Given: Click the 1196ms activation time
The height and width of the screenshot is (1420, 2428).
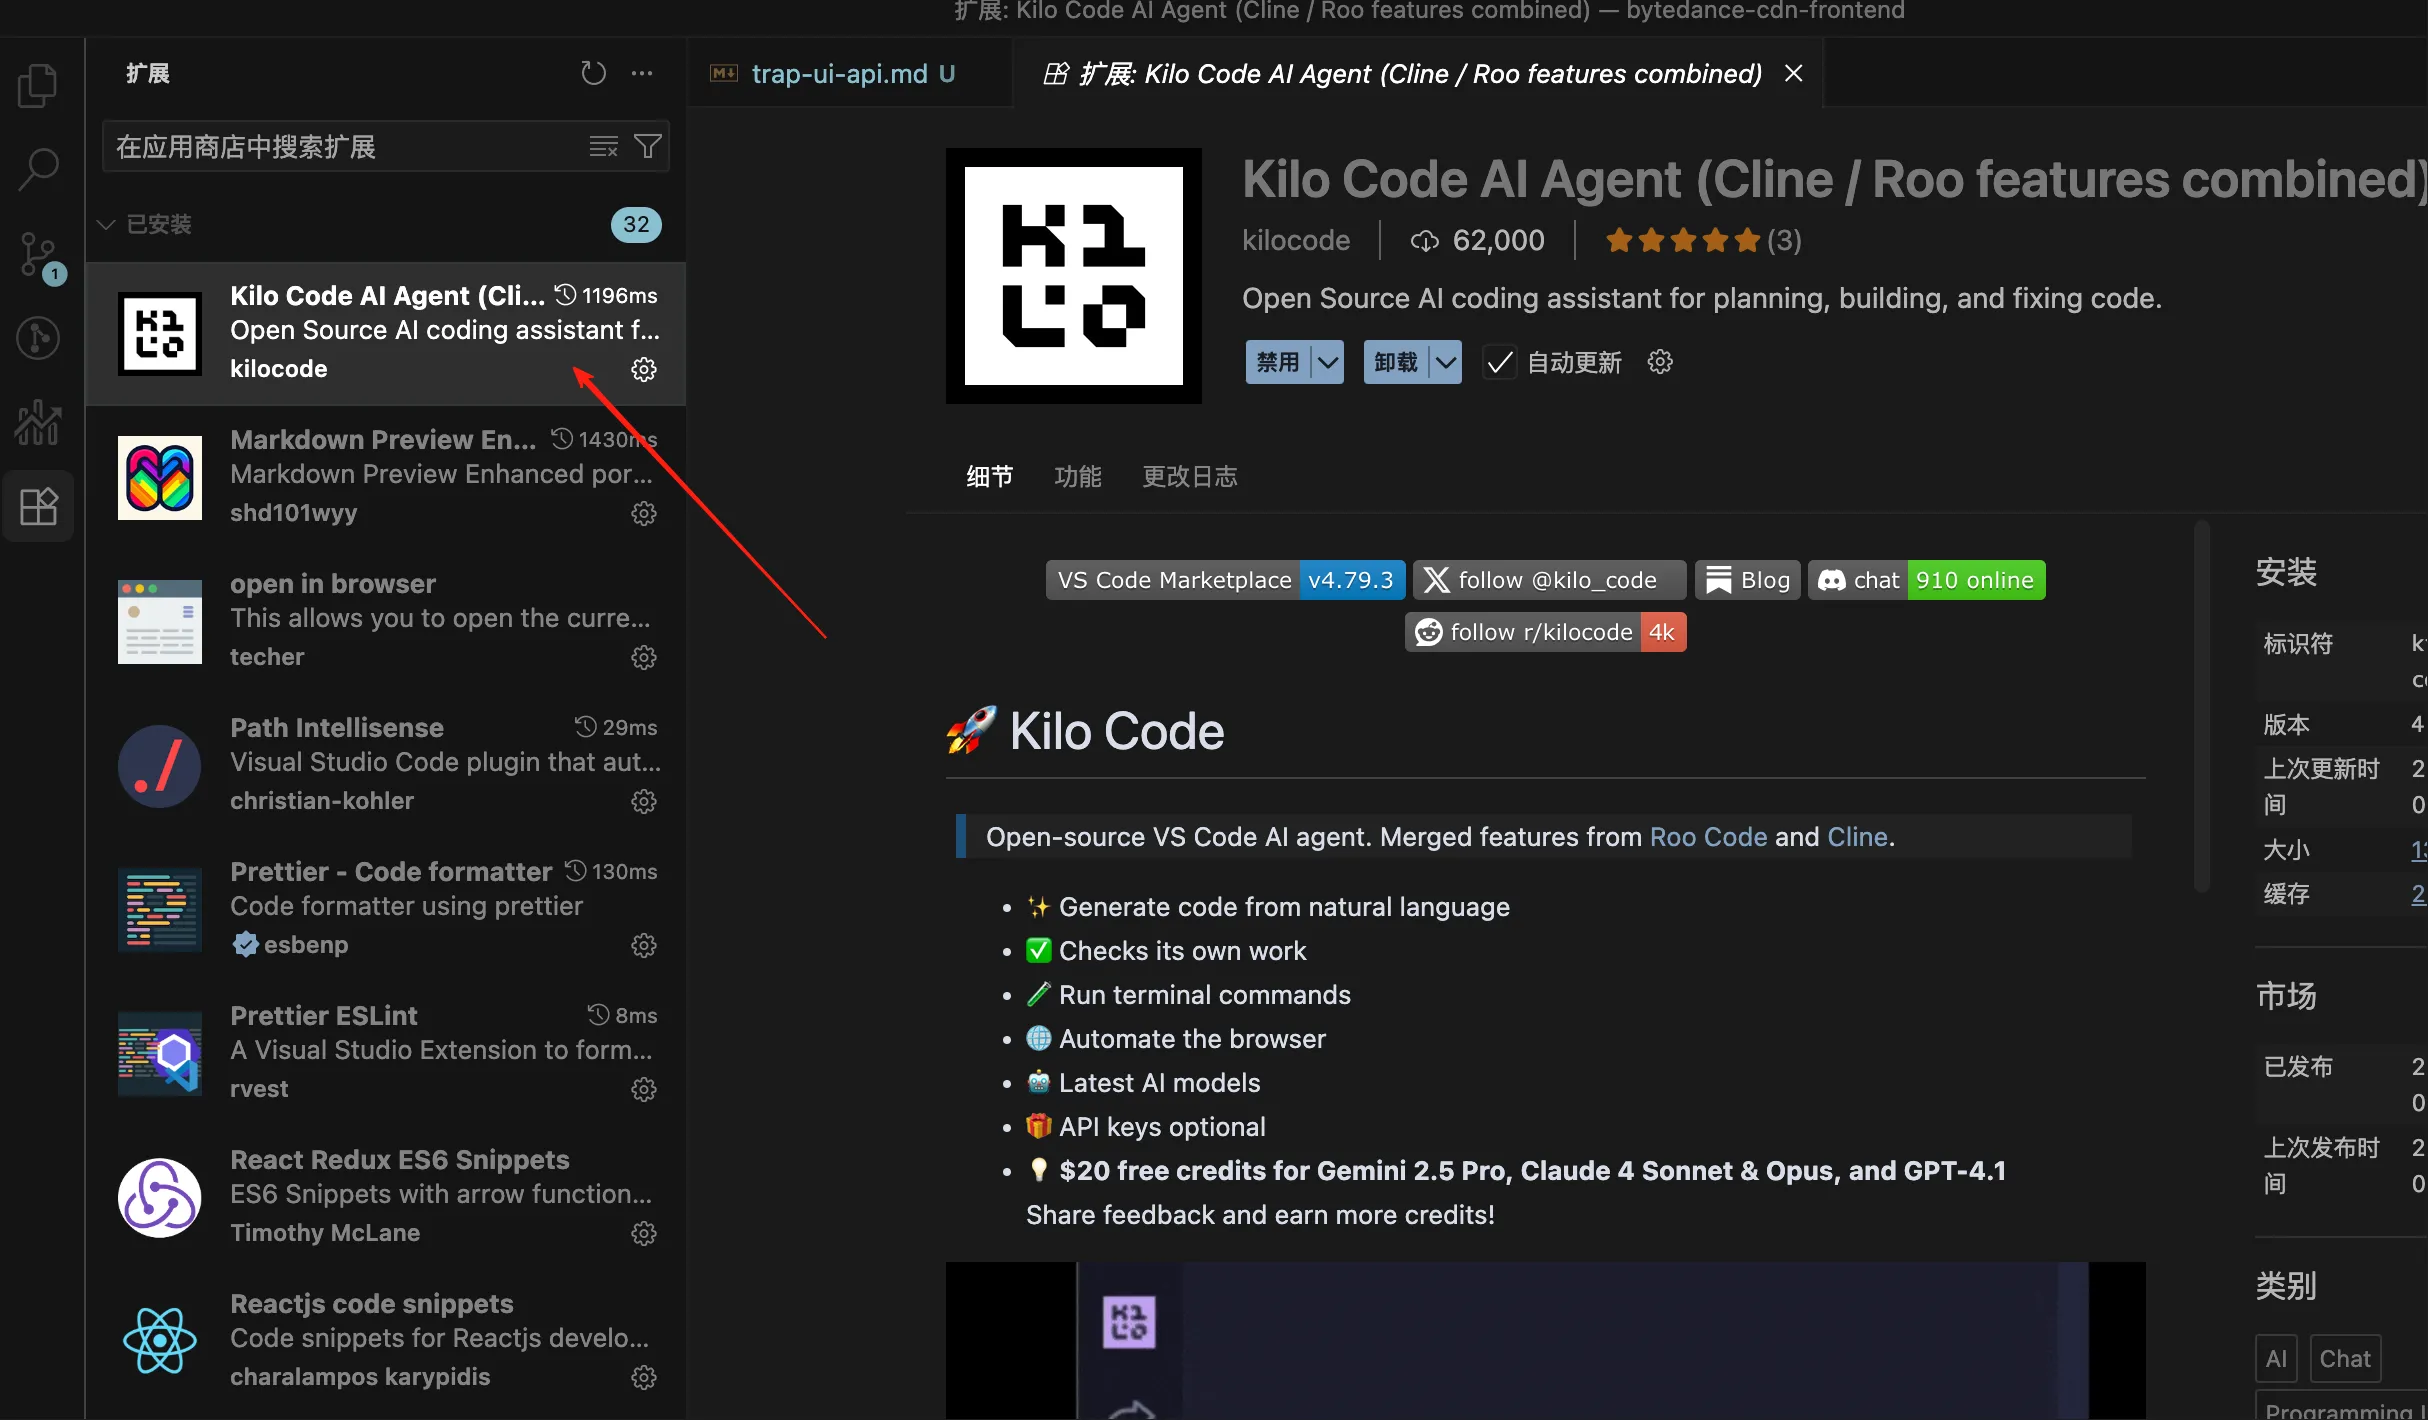Looking at the screenshot, I should click(607, 295).
